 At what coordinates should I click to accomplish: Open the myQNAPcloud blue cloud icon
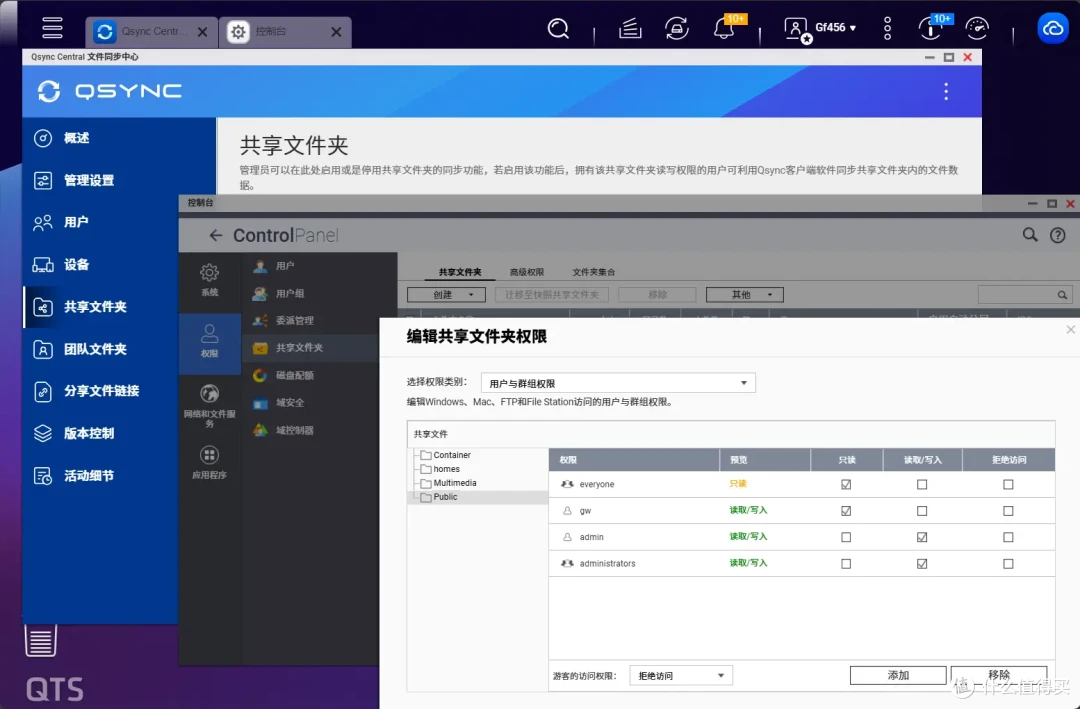[1052, 28]
